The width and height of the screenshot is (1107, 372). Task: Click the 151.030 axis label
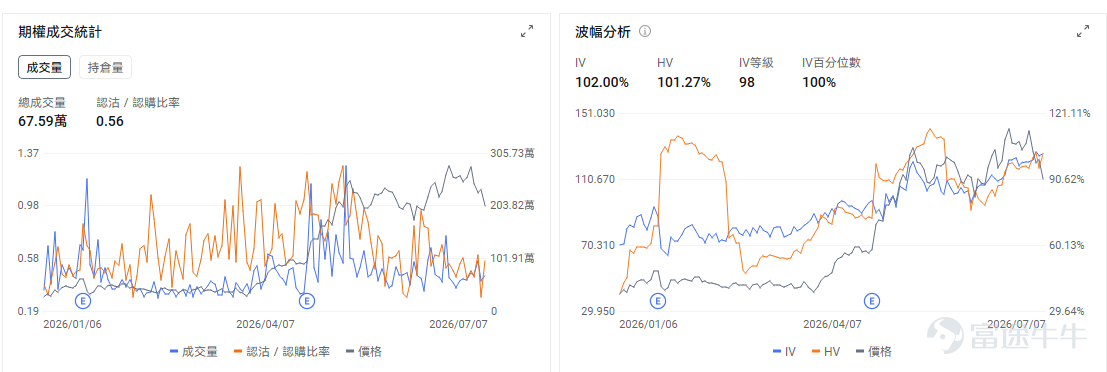[x=595, y=113]
